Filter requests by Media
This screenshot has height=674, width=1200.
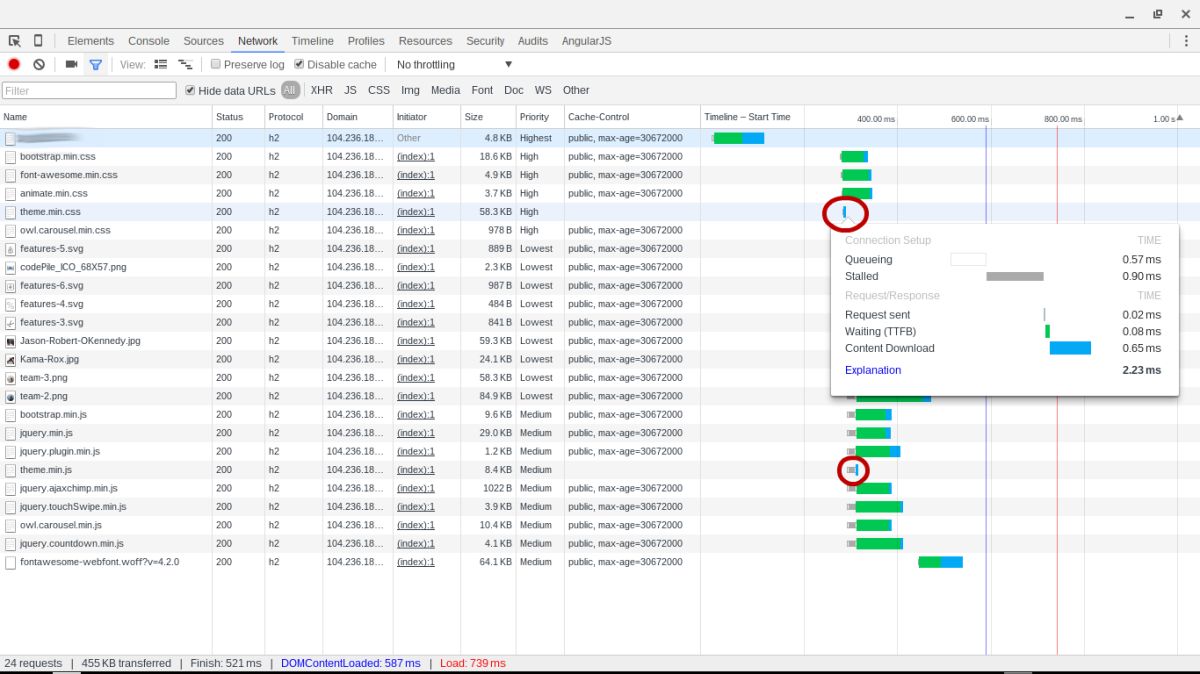point(445,90)
